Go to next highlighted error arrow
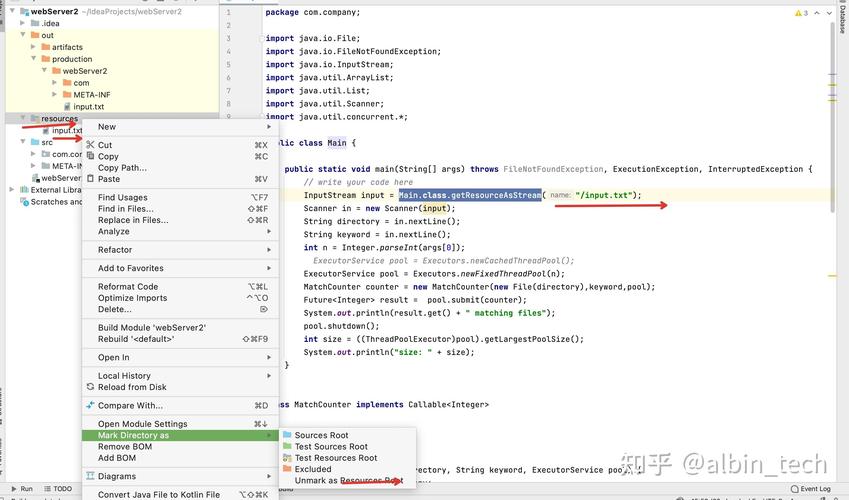 coord(829,12)
